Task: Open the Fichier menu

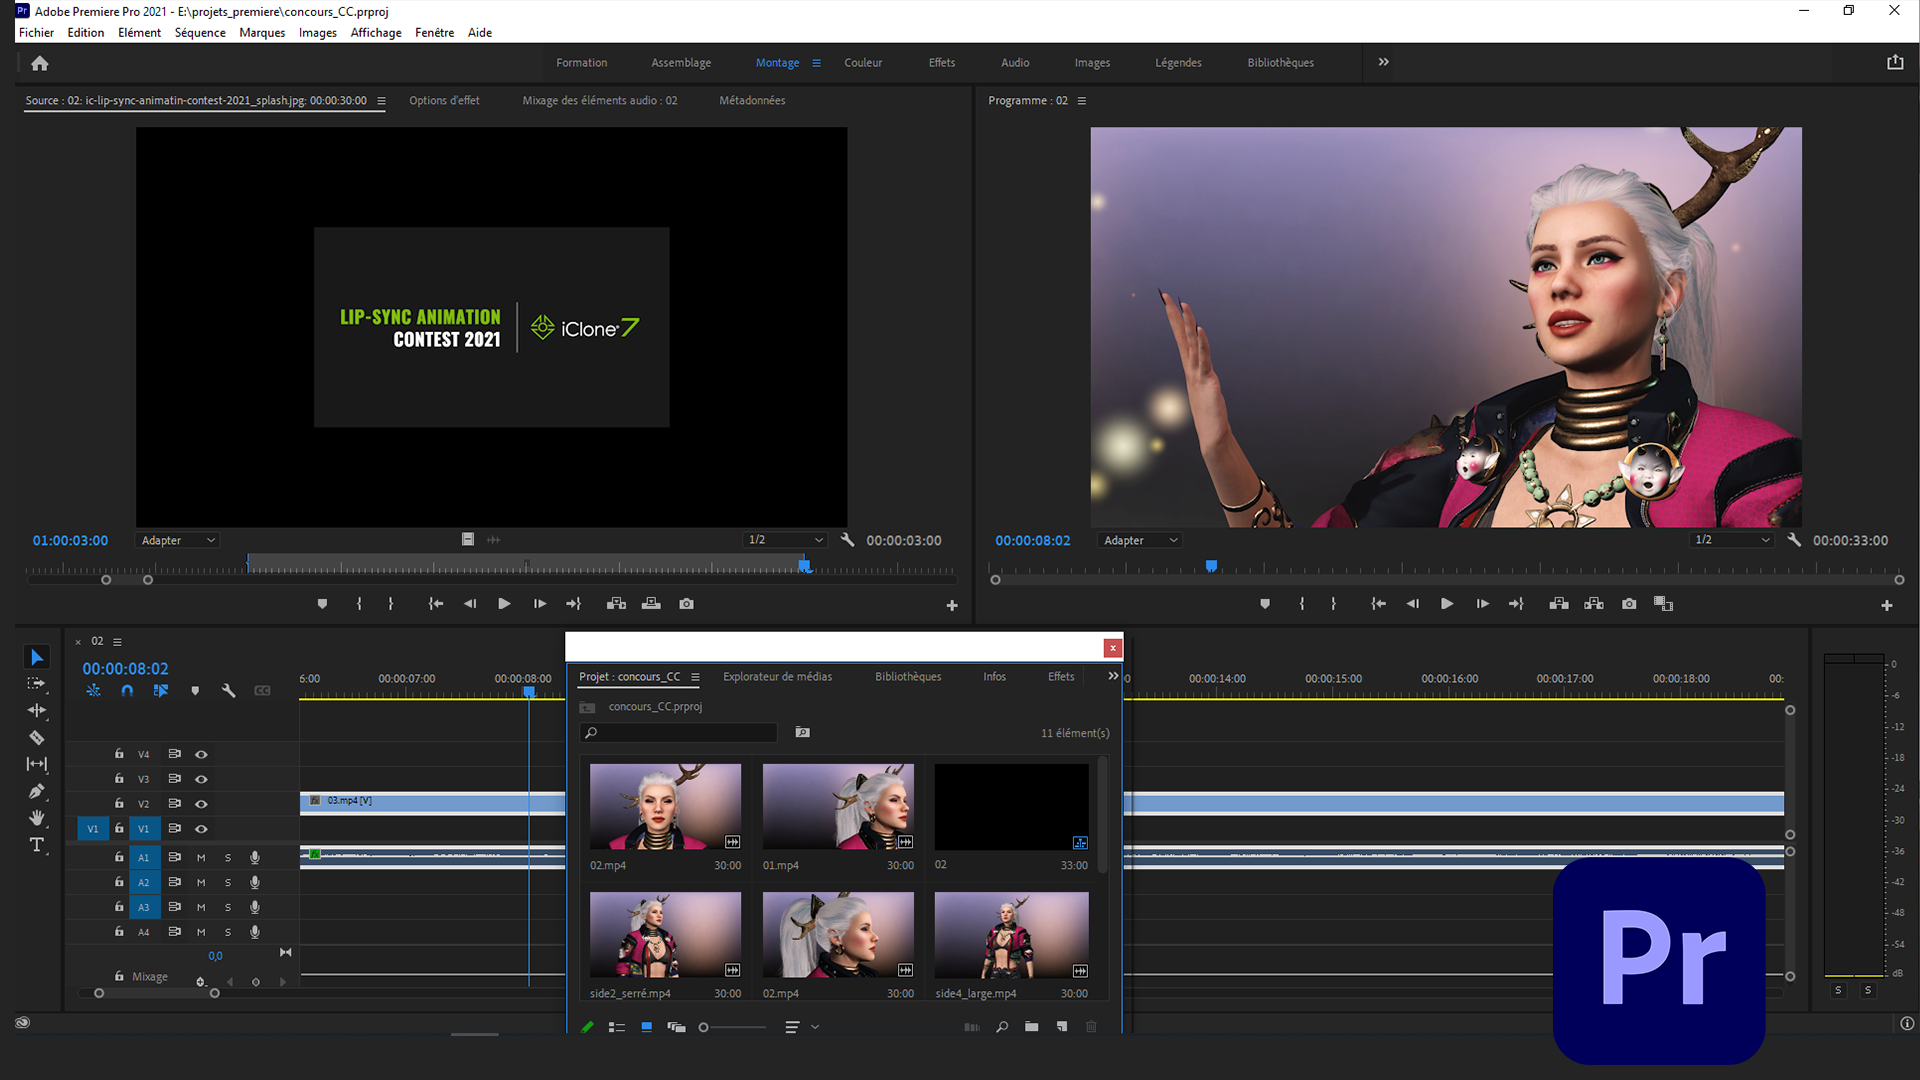Action: coord(36,32)
